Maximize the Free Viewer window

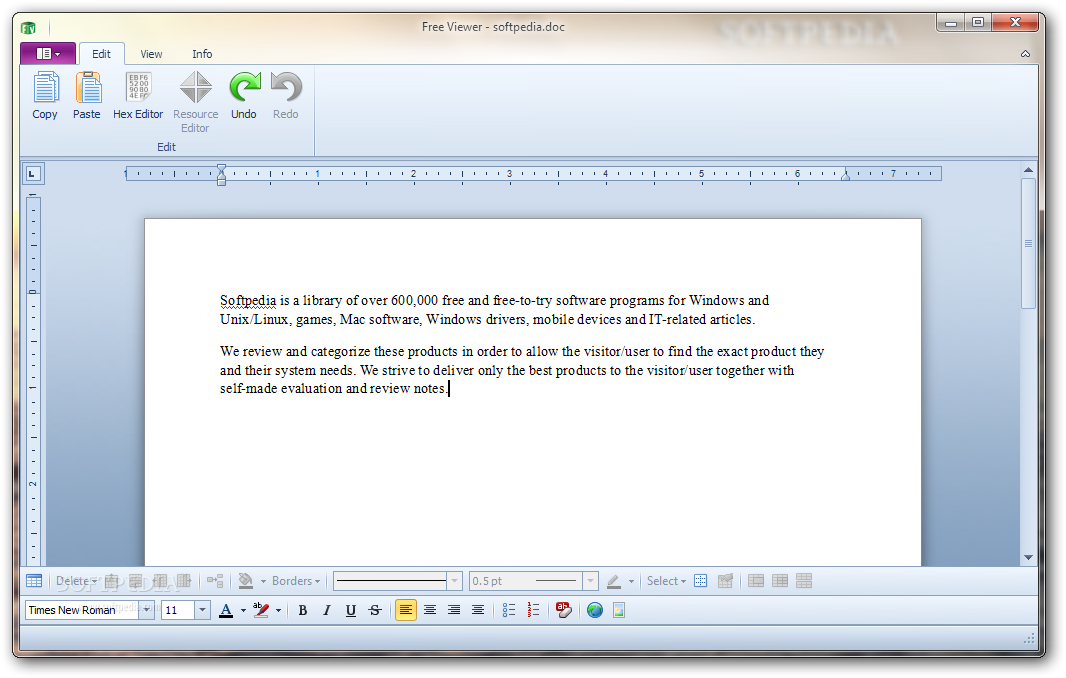[x=978, y=23]
